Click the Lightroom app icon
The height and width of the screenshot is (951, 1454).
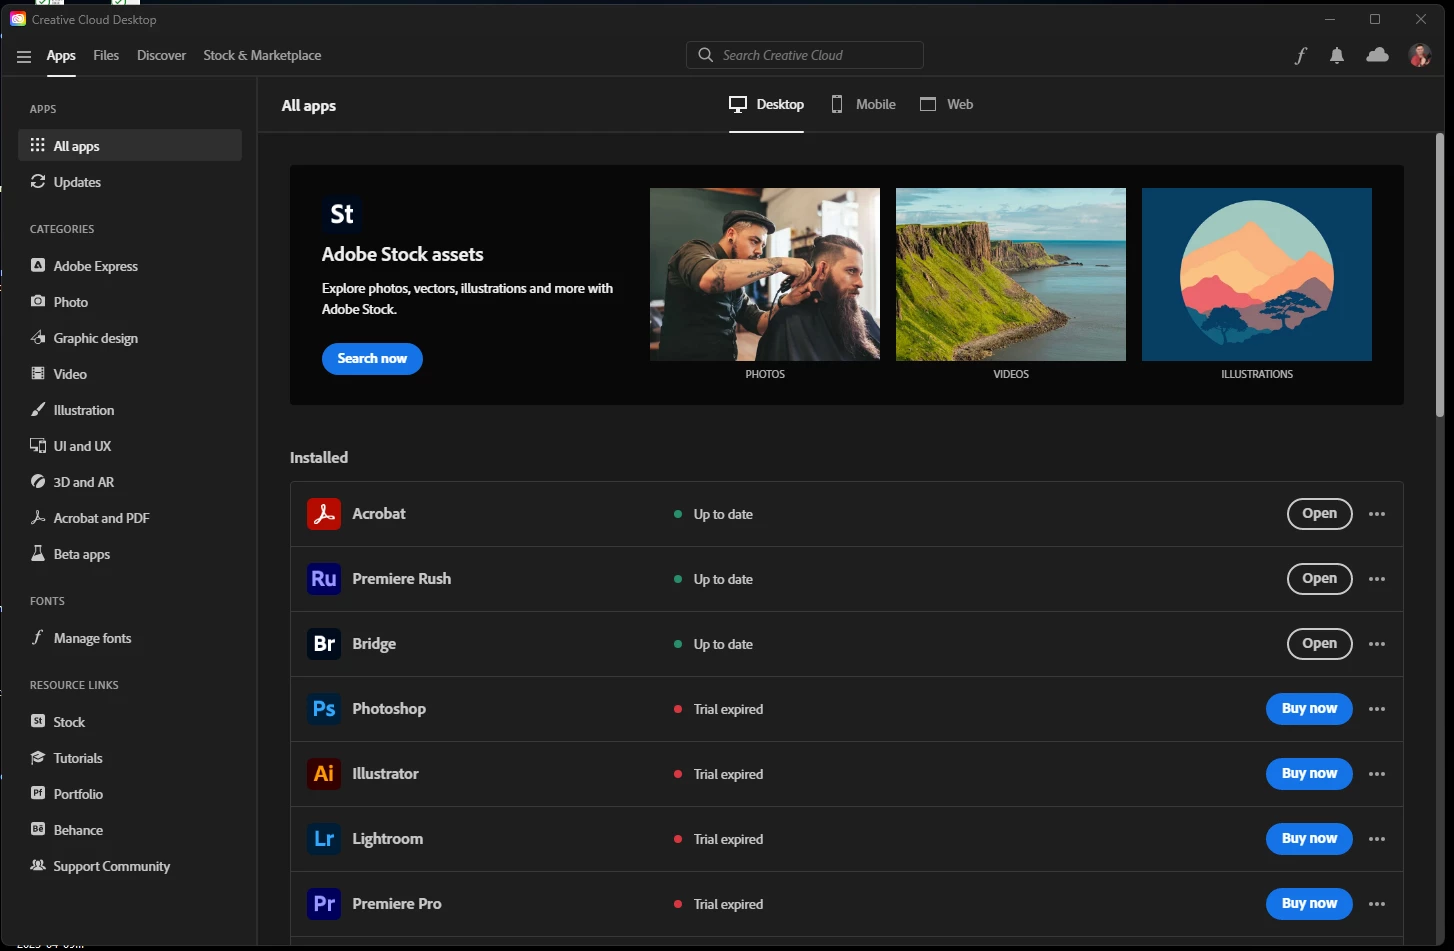click(324, 839)
